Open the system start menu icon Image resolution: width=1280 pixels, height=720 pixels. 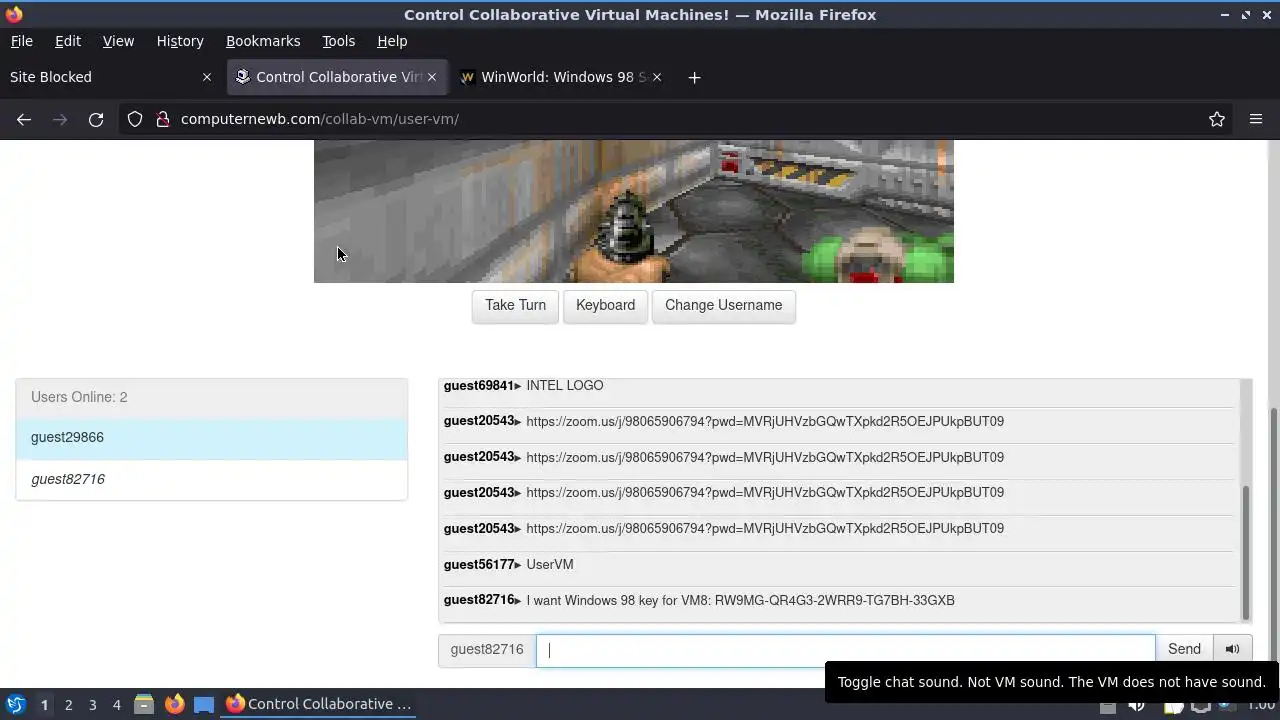(15, 704)
